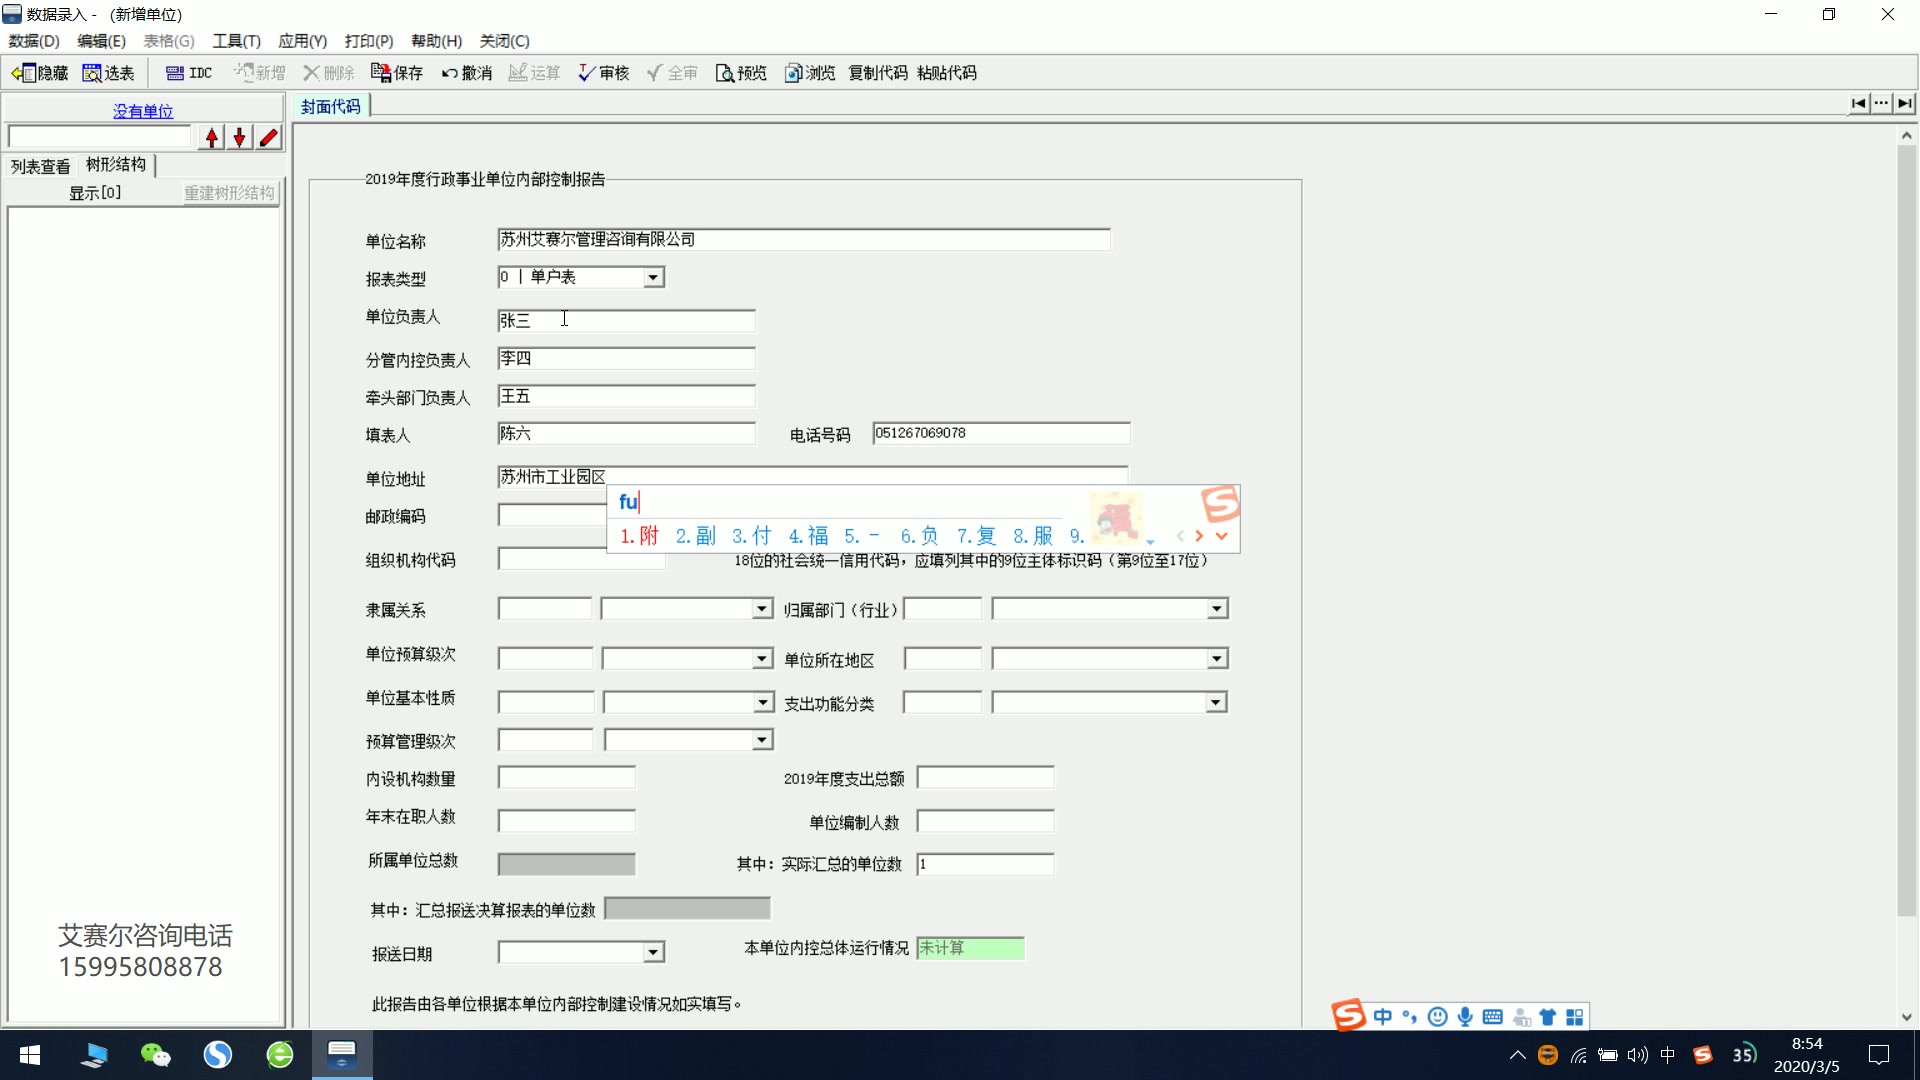Screen dimensions: 1920x1080
Task: Click the 复制代码 (Copy Code) icon
Action: (876, 73)
